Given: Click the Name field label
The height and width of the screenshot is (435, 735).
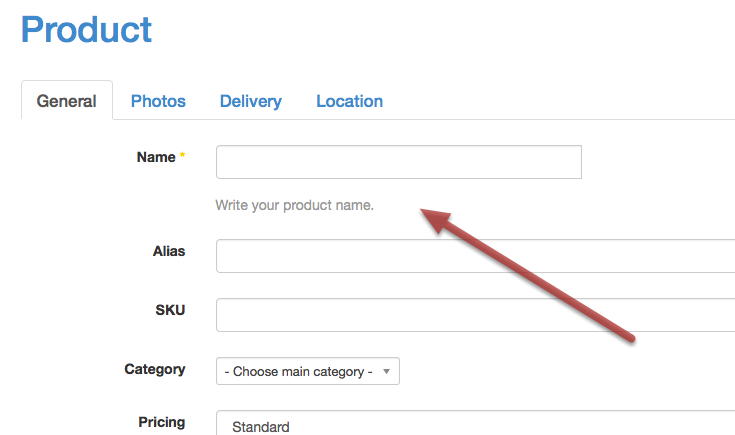Looking at the screenshot, I should [x=156, y=157].
